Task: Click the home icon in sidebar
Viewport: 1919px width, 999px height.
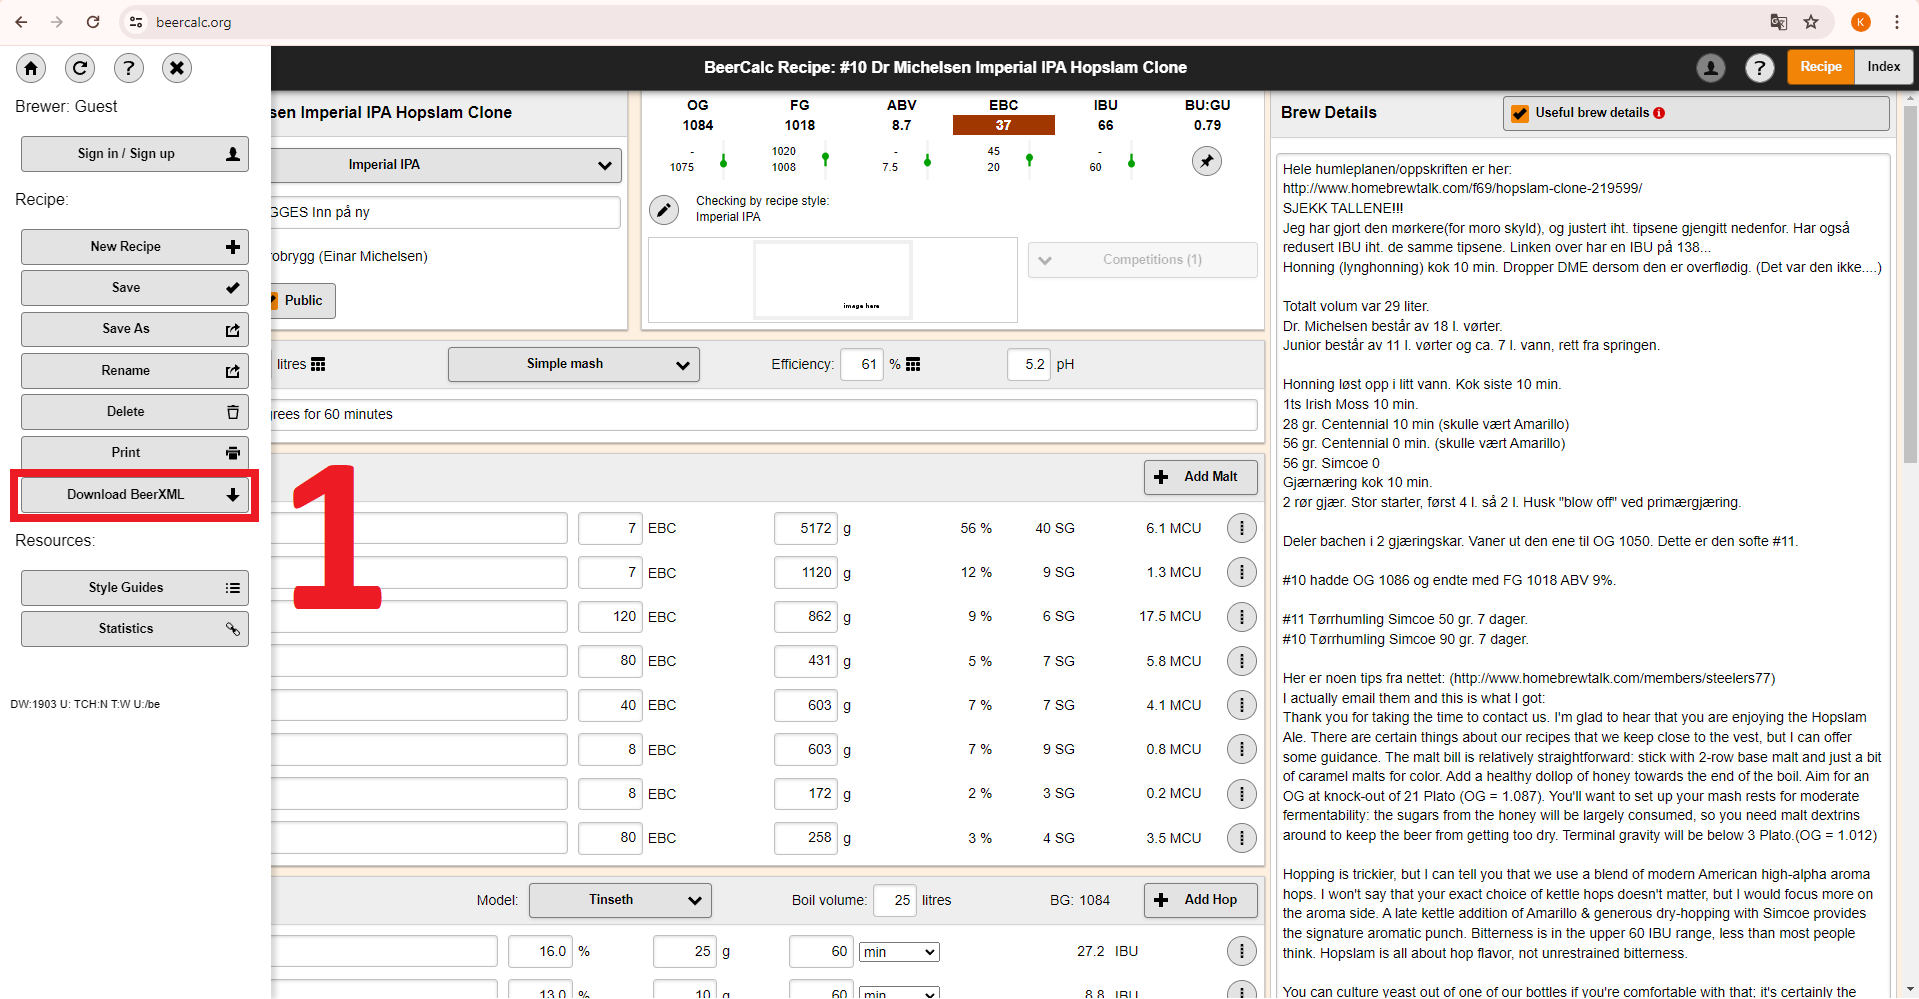Action: coord(31,68)
